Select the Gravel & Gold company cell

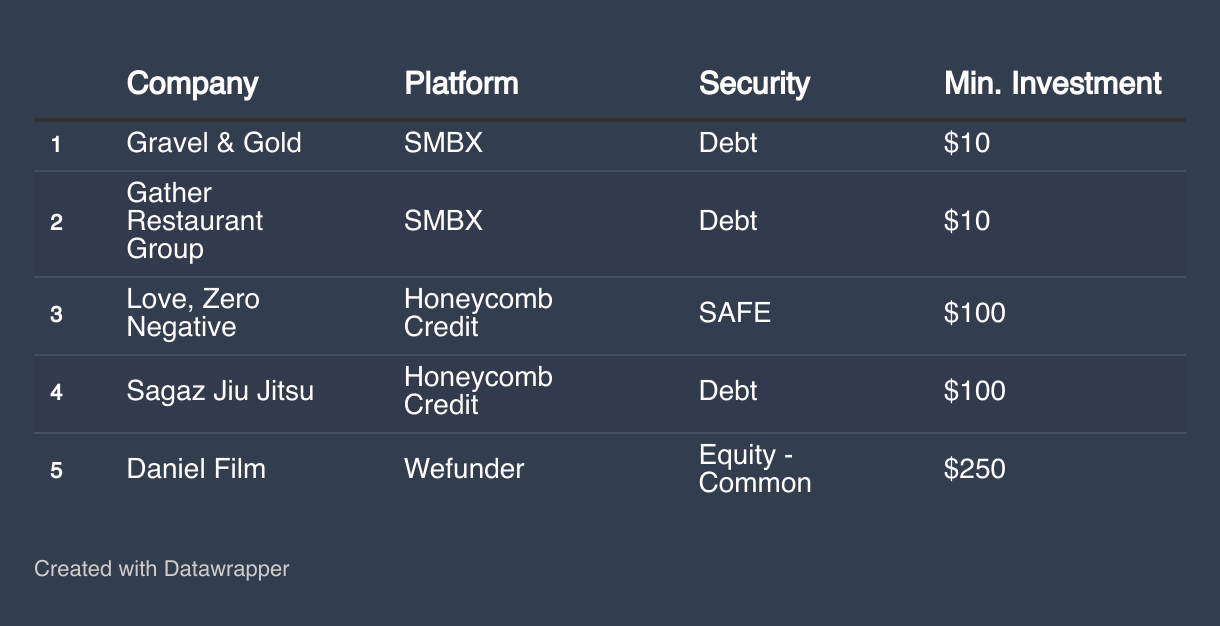click(x=214, y=143)
